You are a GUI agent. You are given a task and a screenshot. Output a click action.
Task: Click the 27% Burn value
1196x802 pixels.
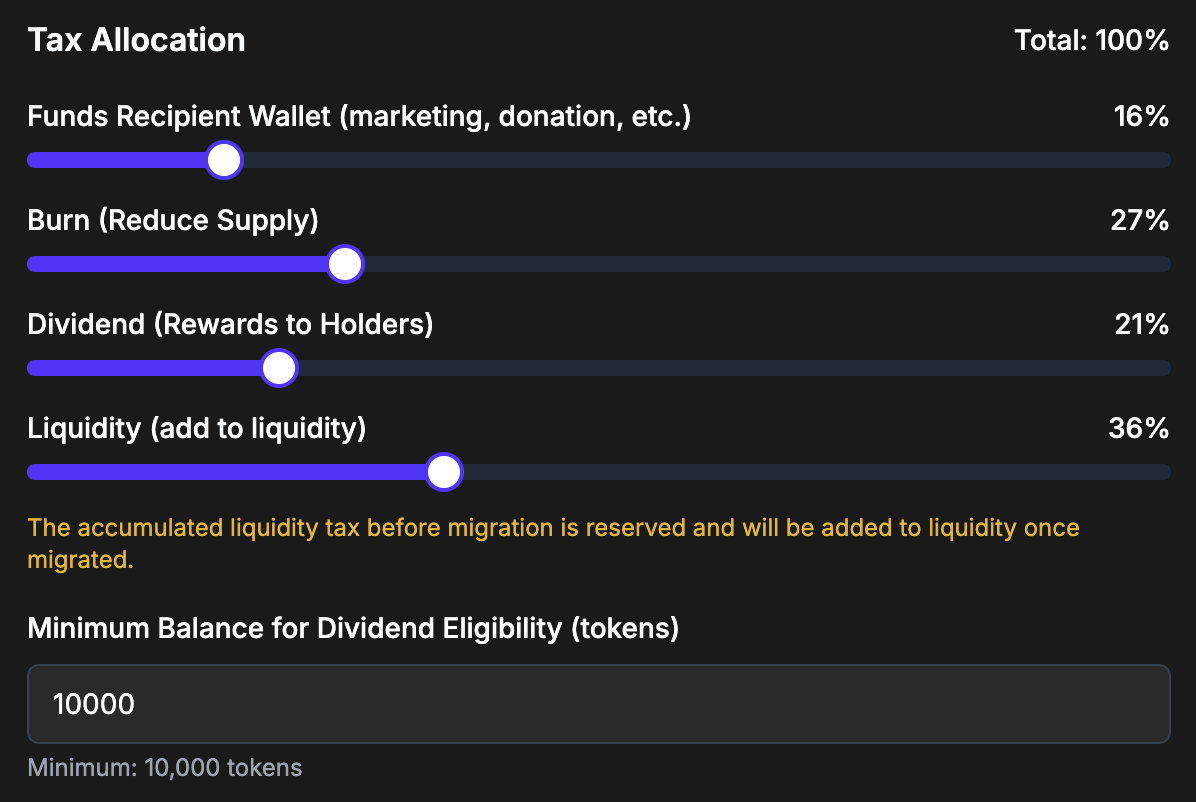click(x=1139, y=221)
